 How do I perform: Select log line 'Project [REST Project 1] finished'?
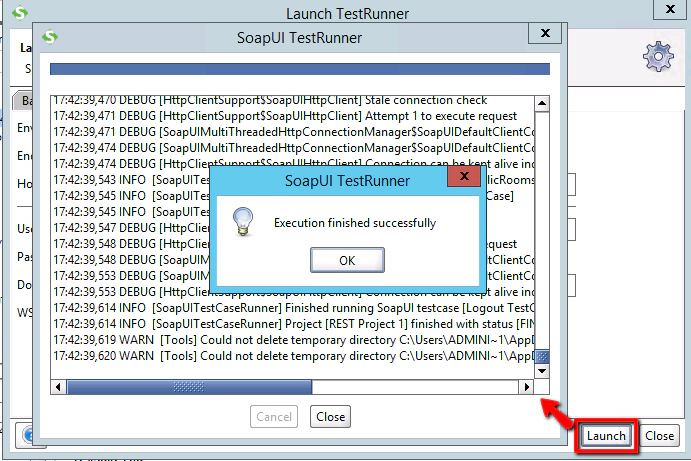(293, 324)
